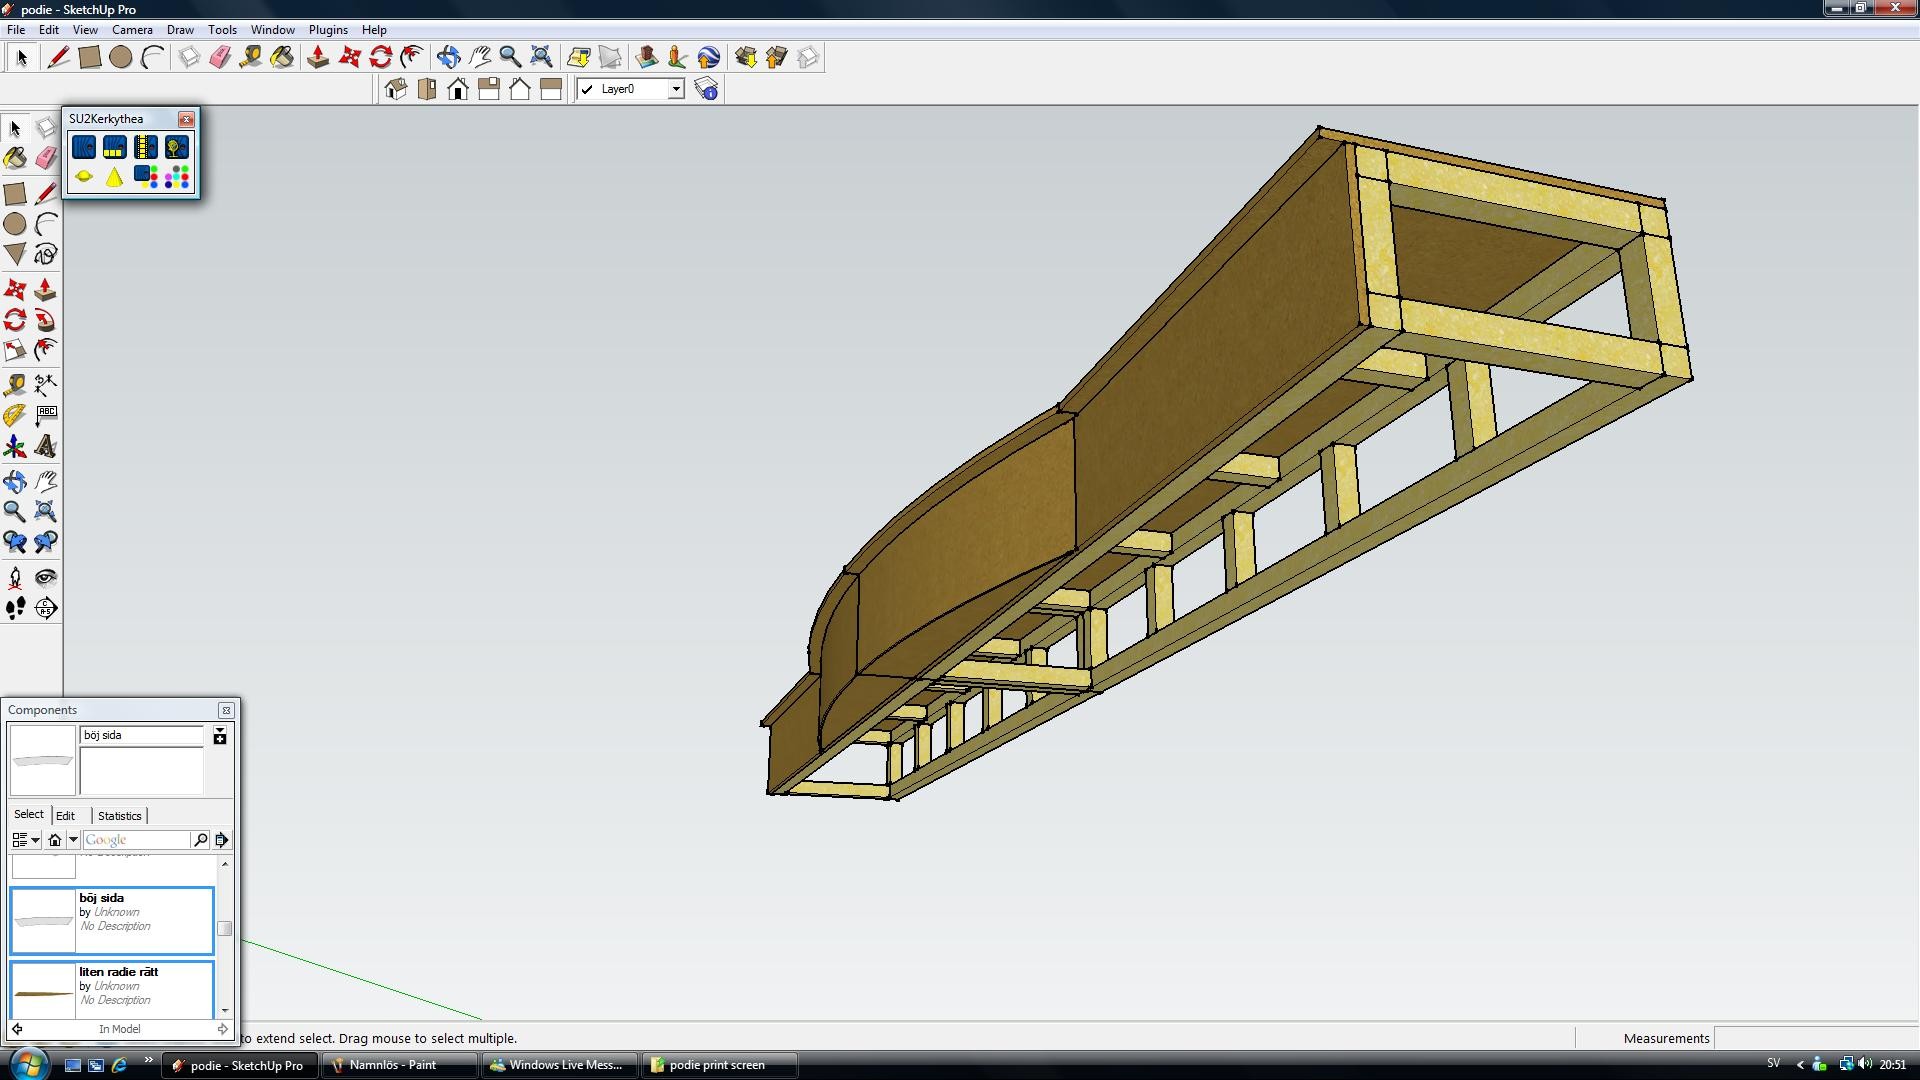Choose the Dimension tool in left toolbar
Image resolution: width=1920 pixels, height=1080 pixels.
click(46, 384)
